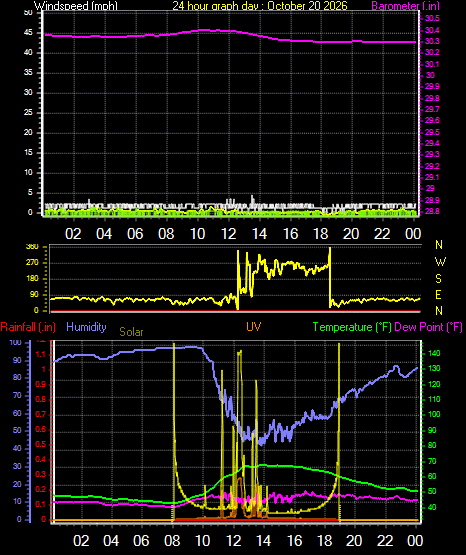Click the '18' hour label under the windspeed graph
The height and width of the screenshot is (555, 466).
tap(321, 234)
